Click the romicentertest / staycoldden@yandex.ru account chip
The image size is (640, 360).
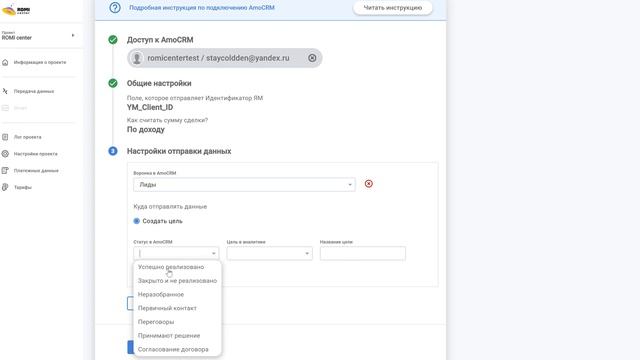pos(224,58)
